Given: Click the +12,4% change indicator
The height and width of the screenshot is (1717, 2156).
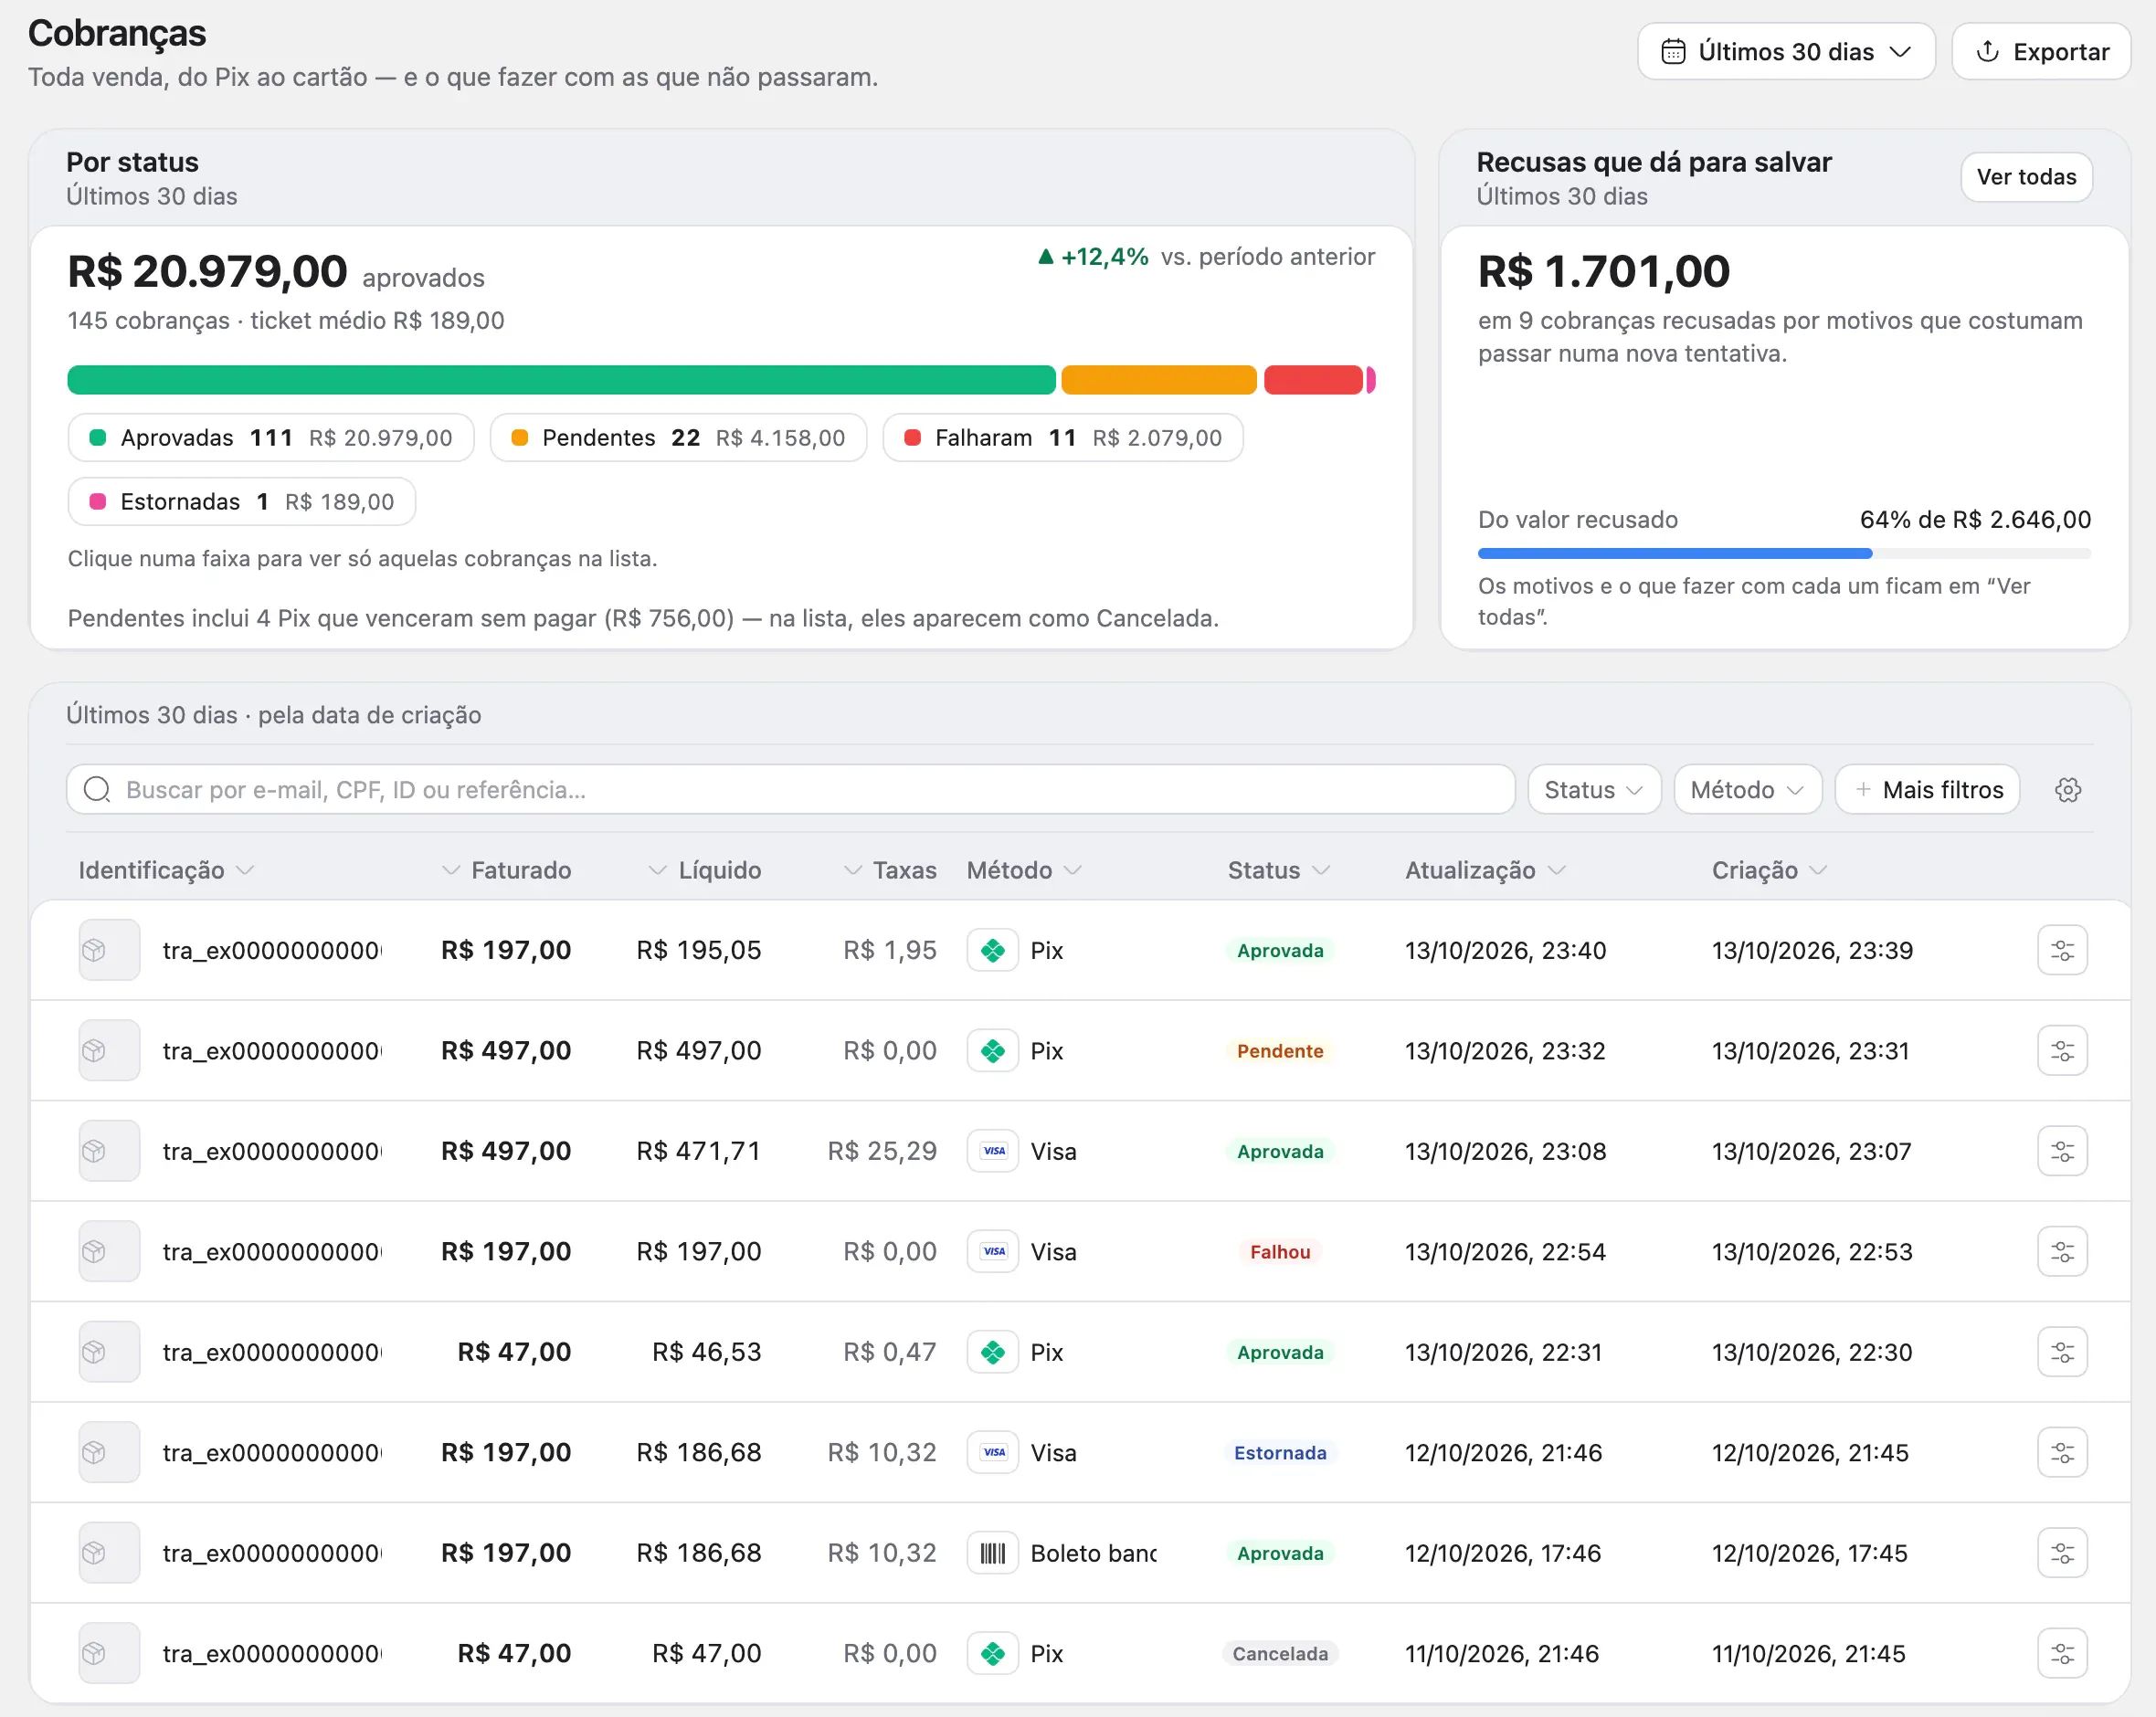Looking at the screenshot, I should (1093, 257).
